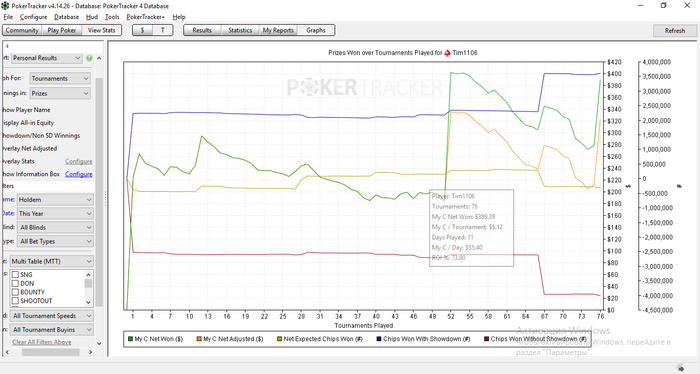Open the Multi Table (MTT) dropdown
Image resolution: width=700 pixels, height=374 pixels.
click(x=51, y=261)
